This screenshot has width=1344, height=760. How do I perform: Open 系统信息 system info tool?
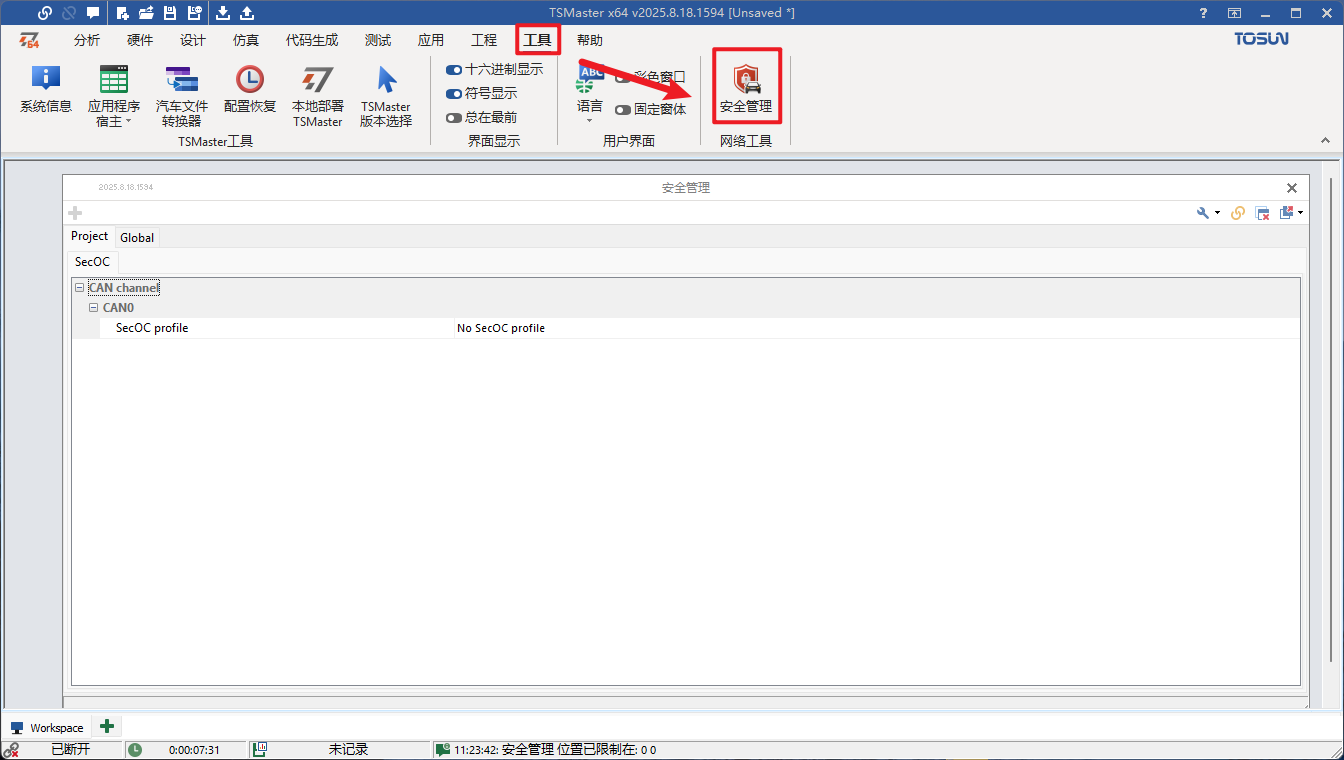[46, 89]
